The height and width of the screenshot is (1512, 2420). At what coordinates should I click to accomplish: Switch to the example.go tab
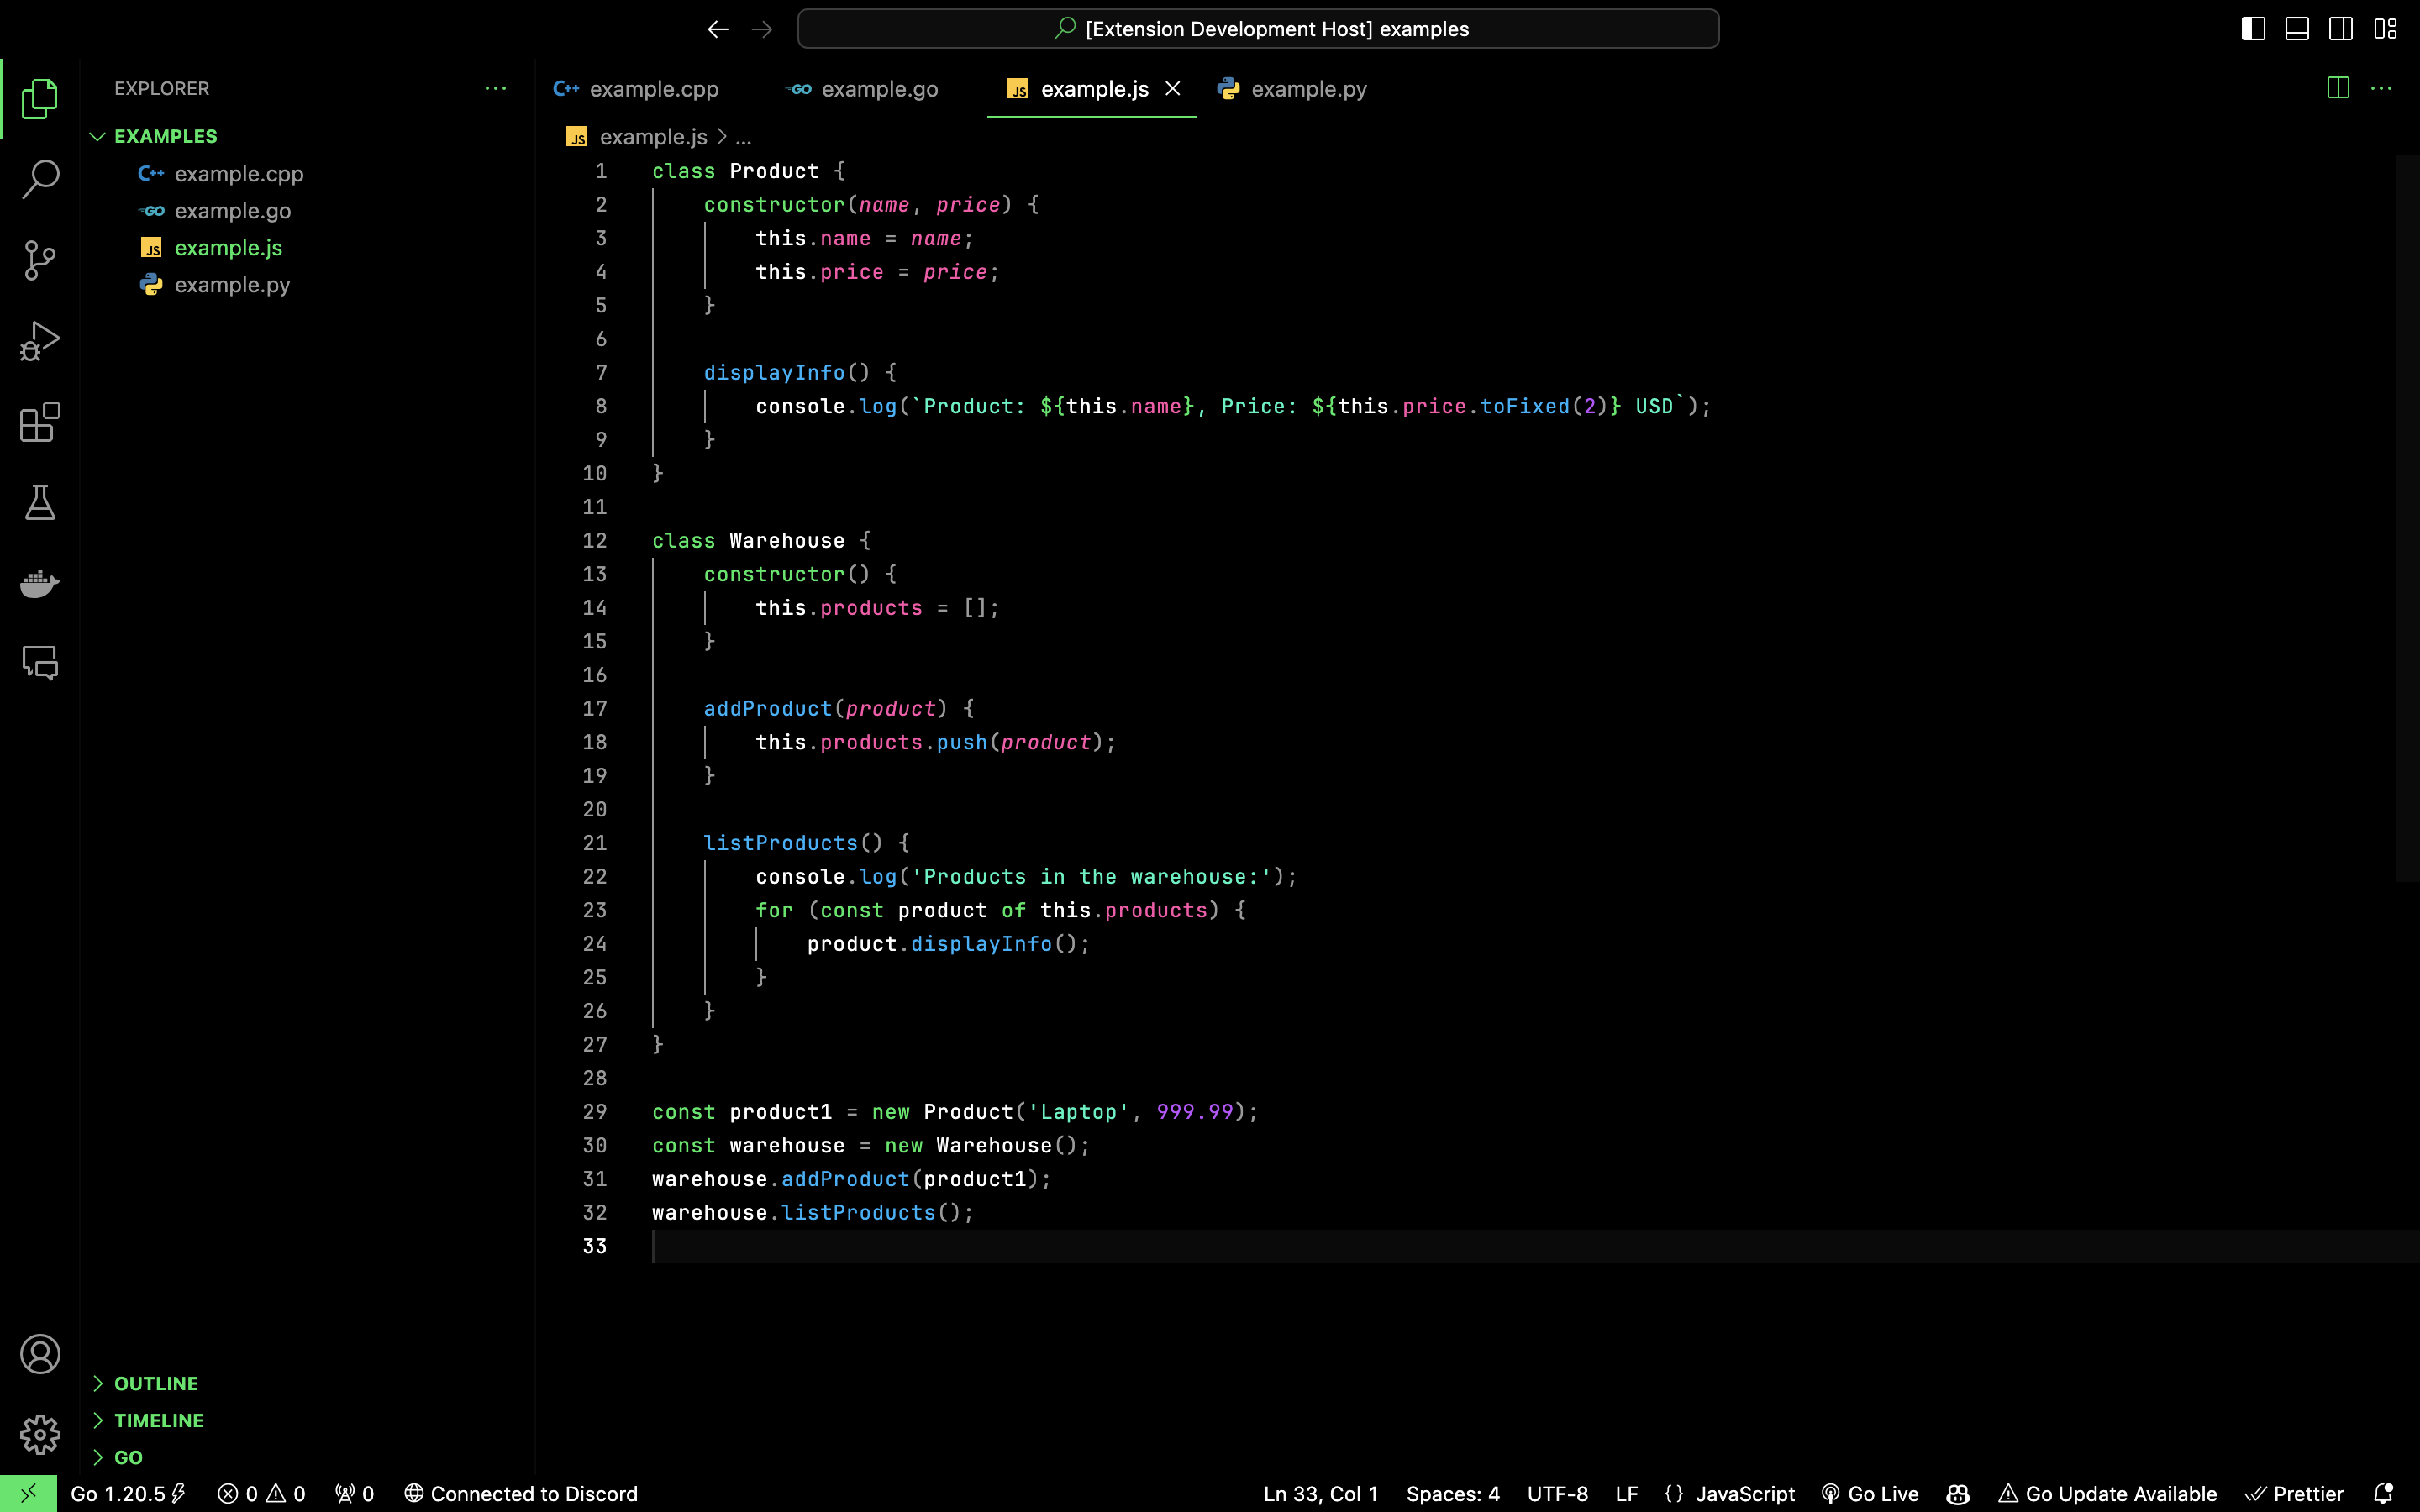pos(879,89)
